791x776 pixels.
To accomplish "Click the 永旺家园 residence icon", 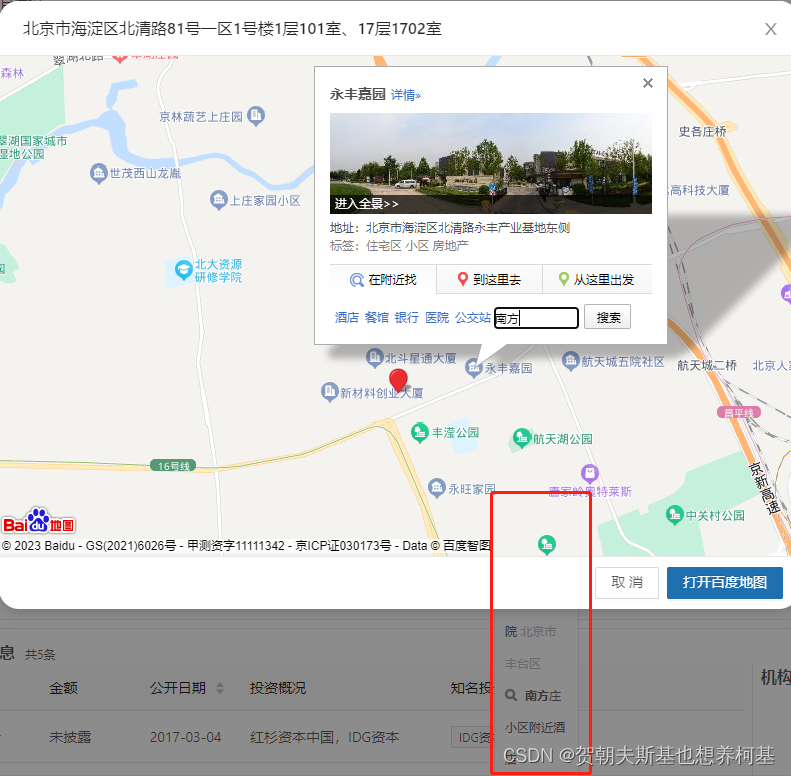I will pyautogui.click(x=437, y=488).
